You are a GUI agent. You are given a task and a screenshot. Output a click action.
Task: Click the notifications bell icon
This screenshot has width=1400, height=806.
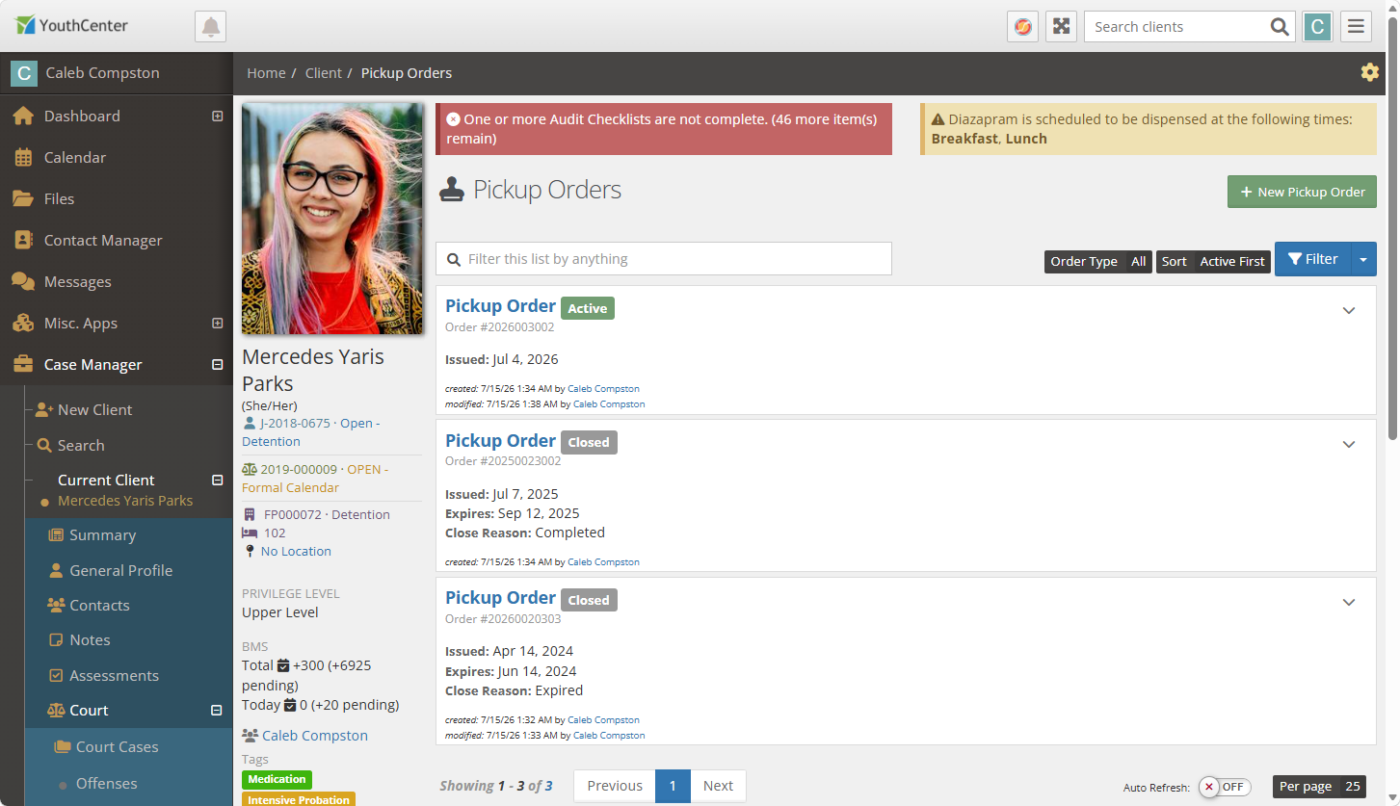[210, 27]
